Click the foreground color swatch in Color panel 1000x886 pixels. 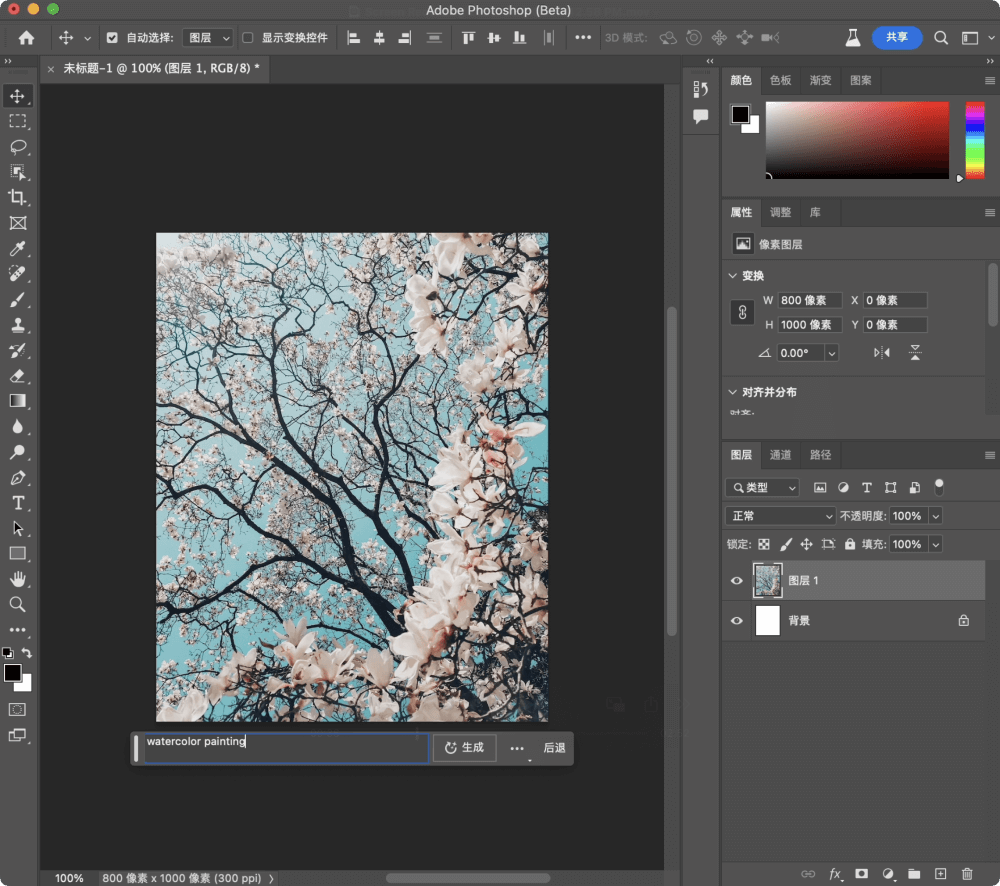point(740,114)
